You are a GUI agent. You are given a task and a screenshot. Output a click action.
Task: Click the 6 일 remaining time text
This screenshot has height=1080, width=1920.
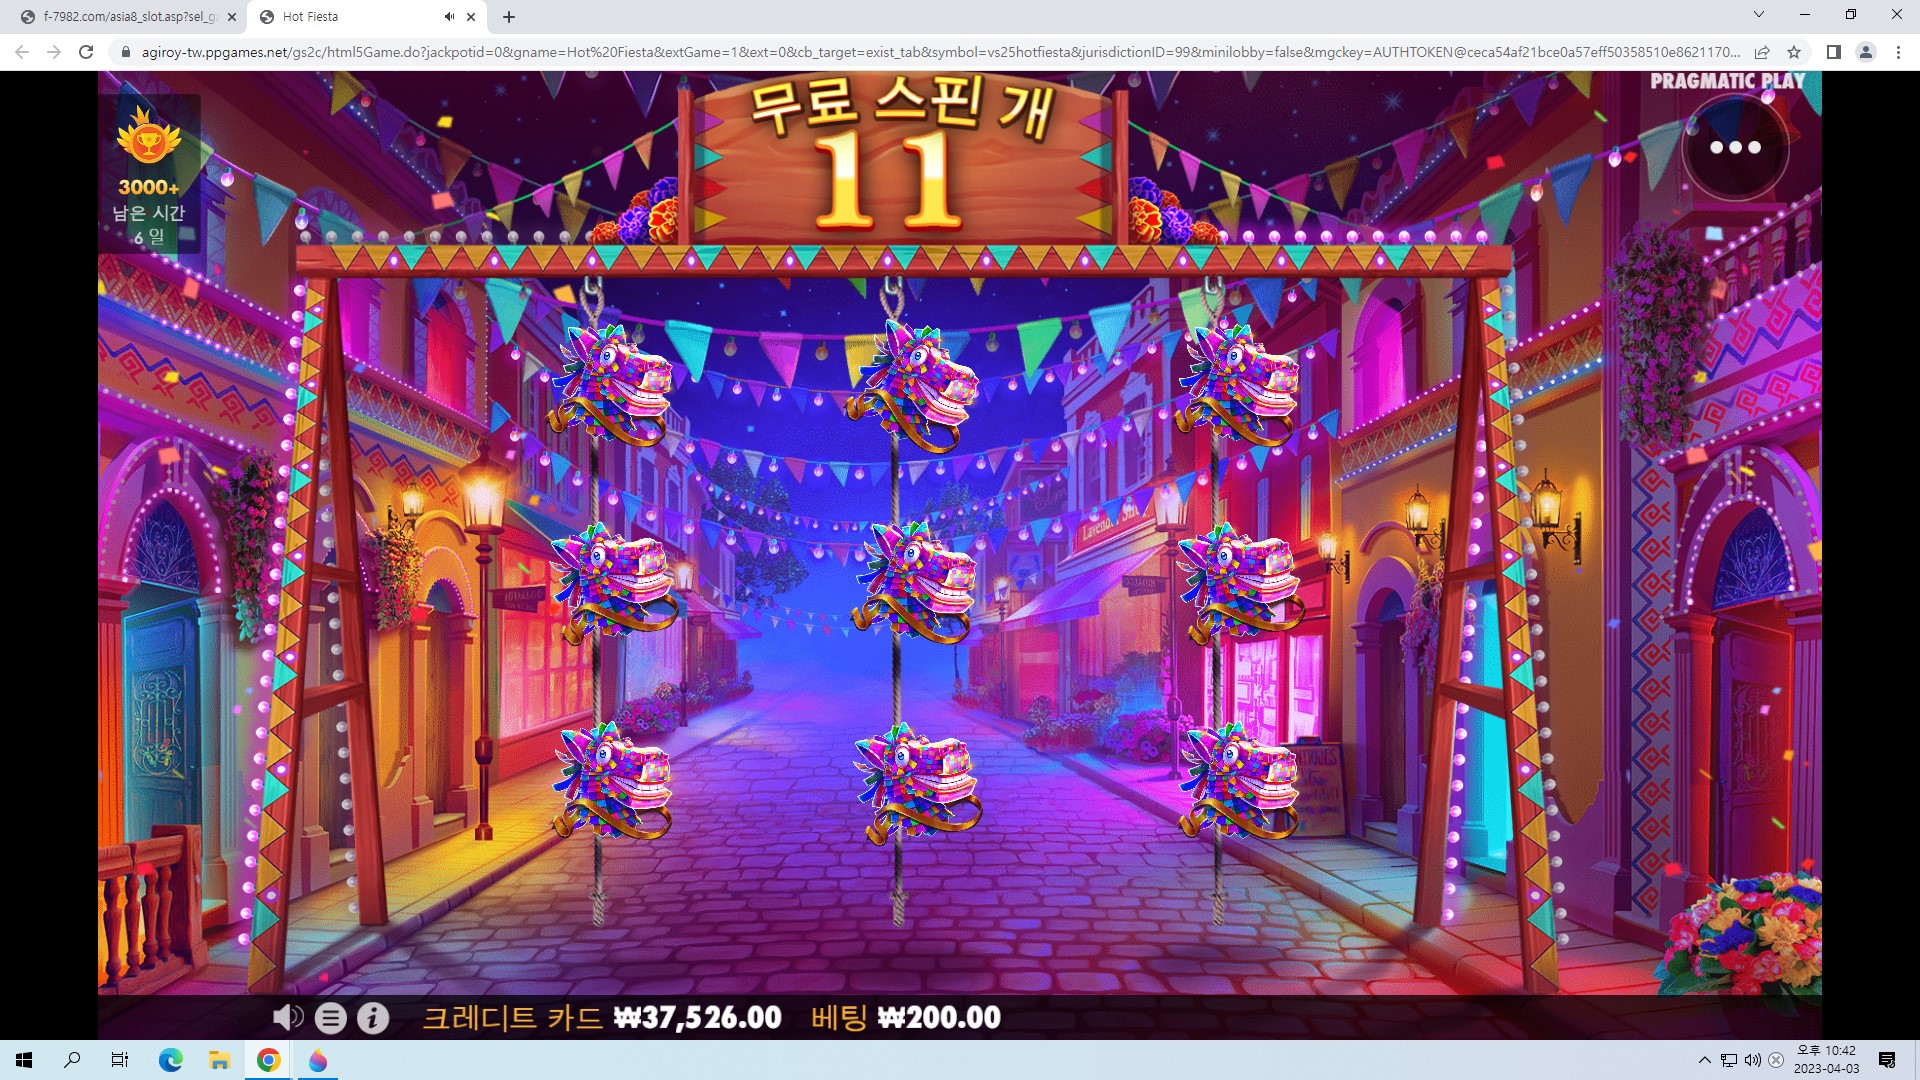tap(149, 237)
